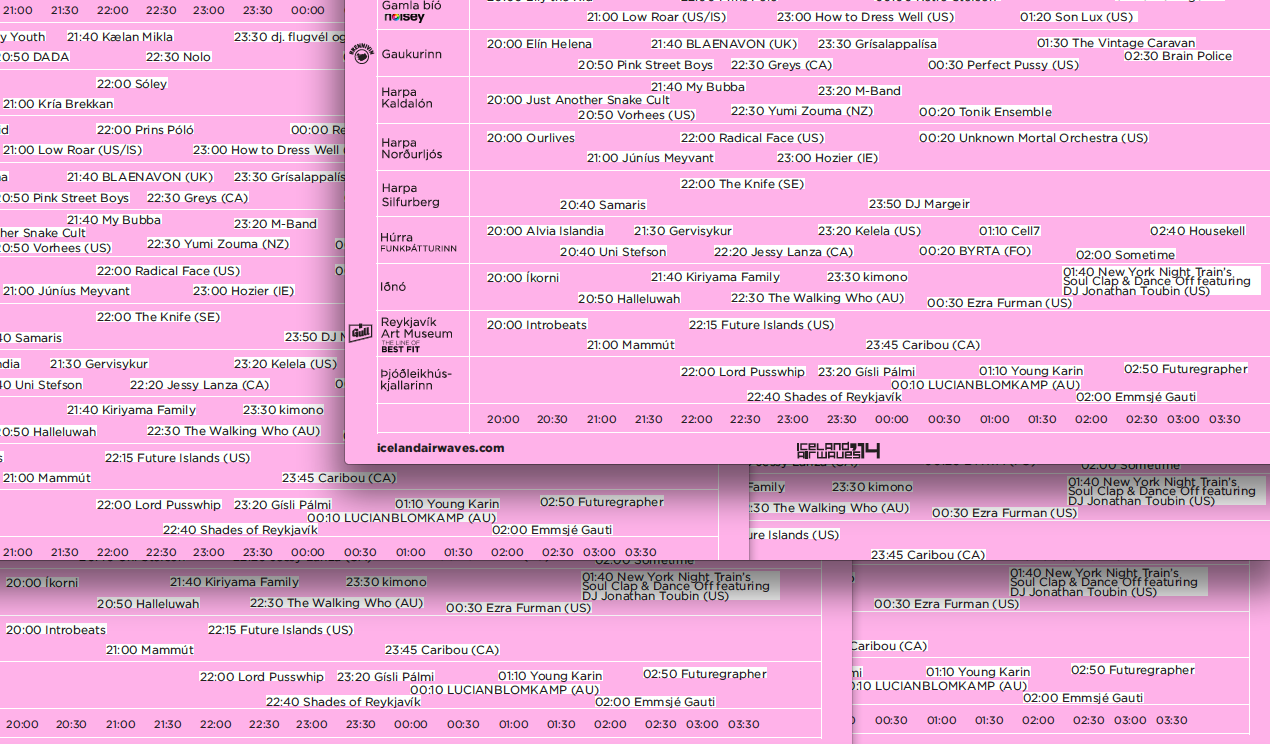Select the Reykjavík Art Museum venue label
Screen dimensions: 1270x744
416,328
